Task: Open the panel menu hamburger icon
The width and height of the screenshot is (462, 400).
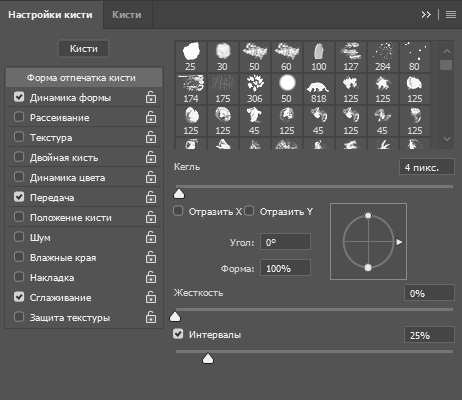Action: click(x=451, y=15)
